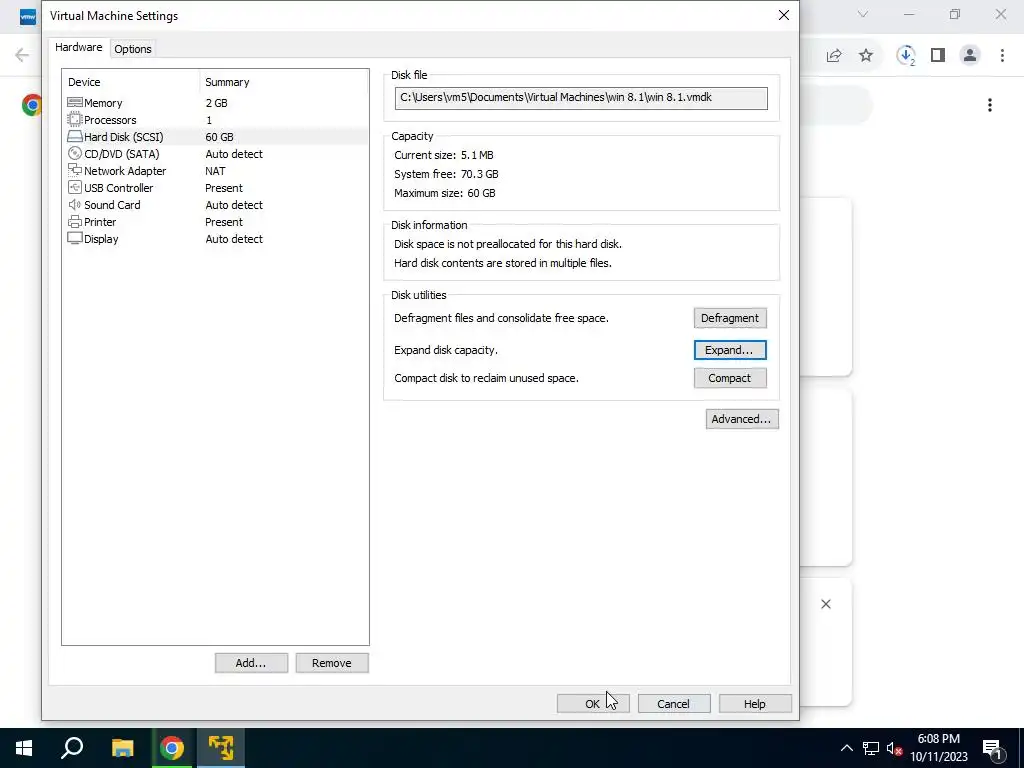Dismiss the Chrome page card with X
The image size is (1024, 768).
coord(826,604)
